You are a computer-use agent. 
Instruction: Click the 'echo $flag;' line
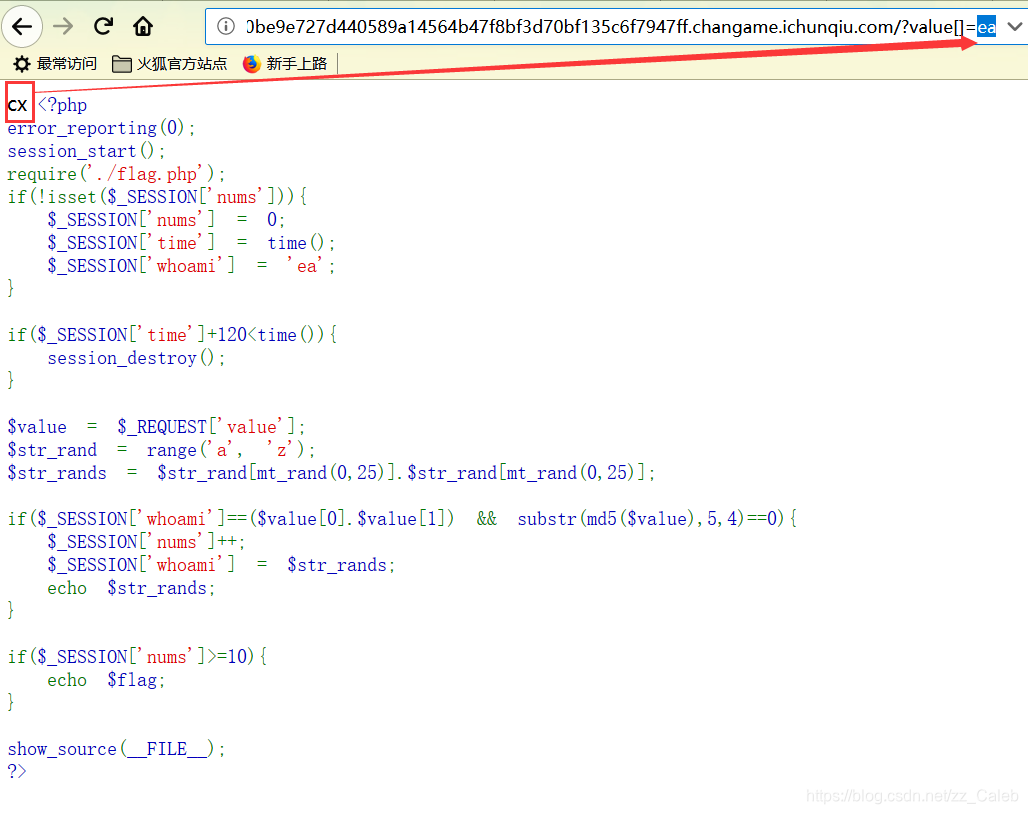[x=106, y=680]
